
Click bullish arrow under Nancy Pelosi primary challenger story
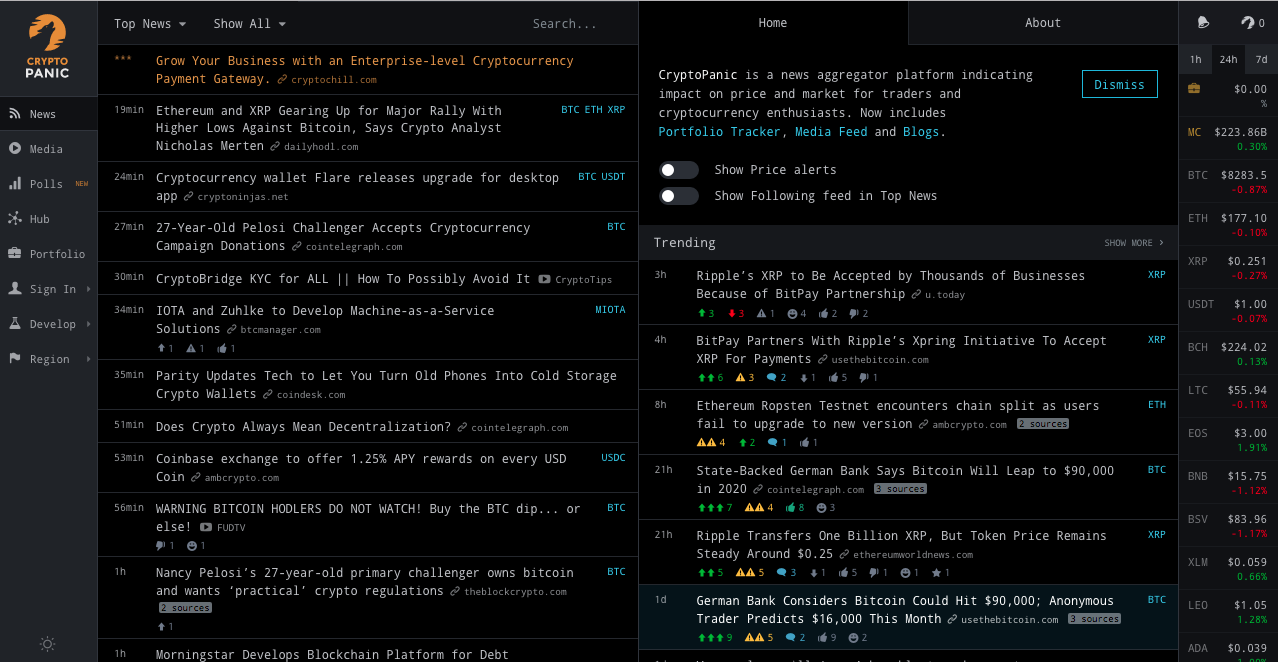click(165, 627)
